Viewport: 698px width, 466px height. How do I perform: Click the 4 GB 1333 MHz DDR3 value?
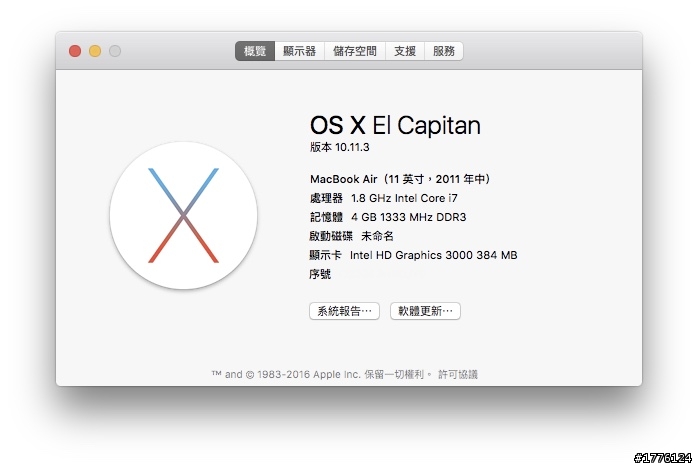click(409, 217)
